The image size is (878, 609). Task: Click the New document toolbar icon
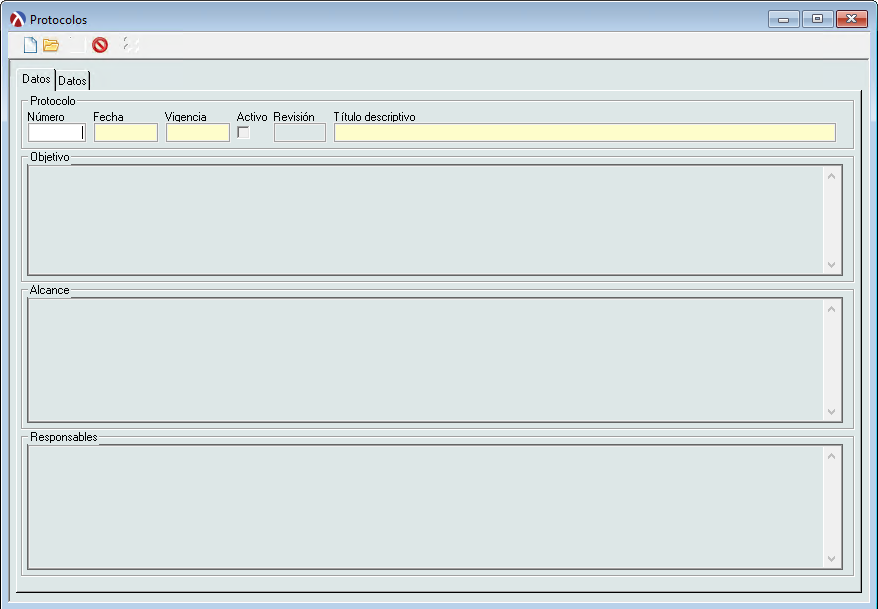click(30, 45)
